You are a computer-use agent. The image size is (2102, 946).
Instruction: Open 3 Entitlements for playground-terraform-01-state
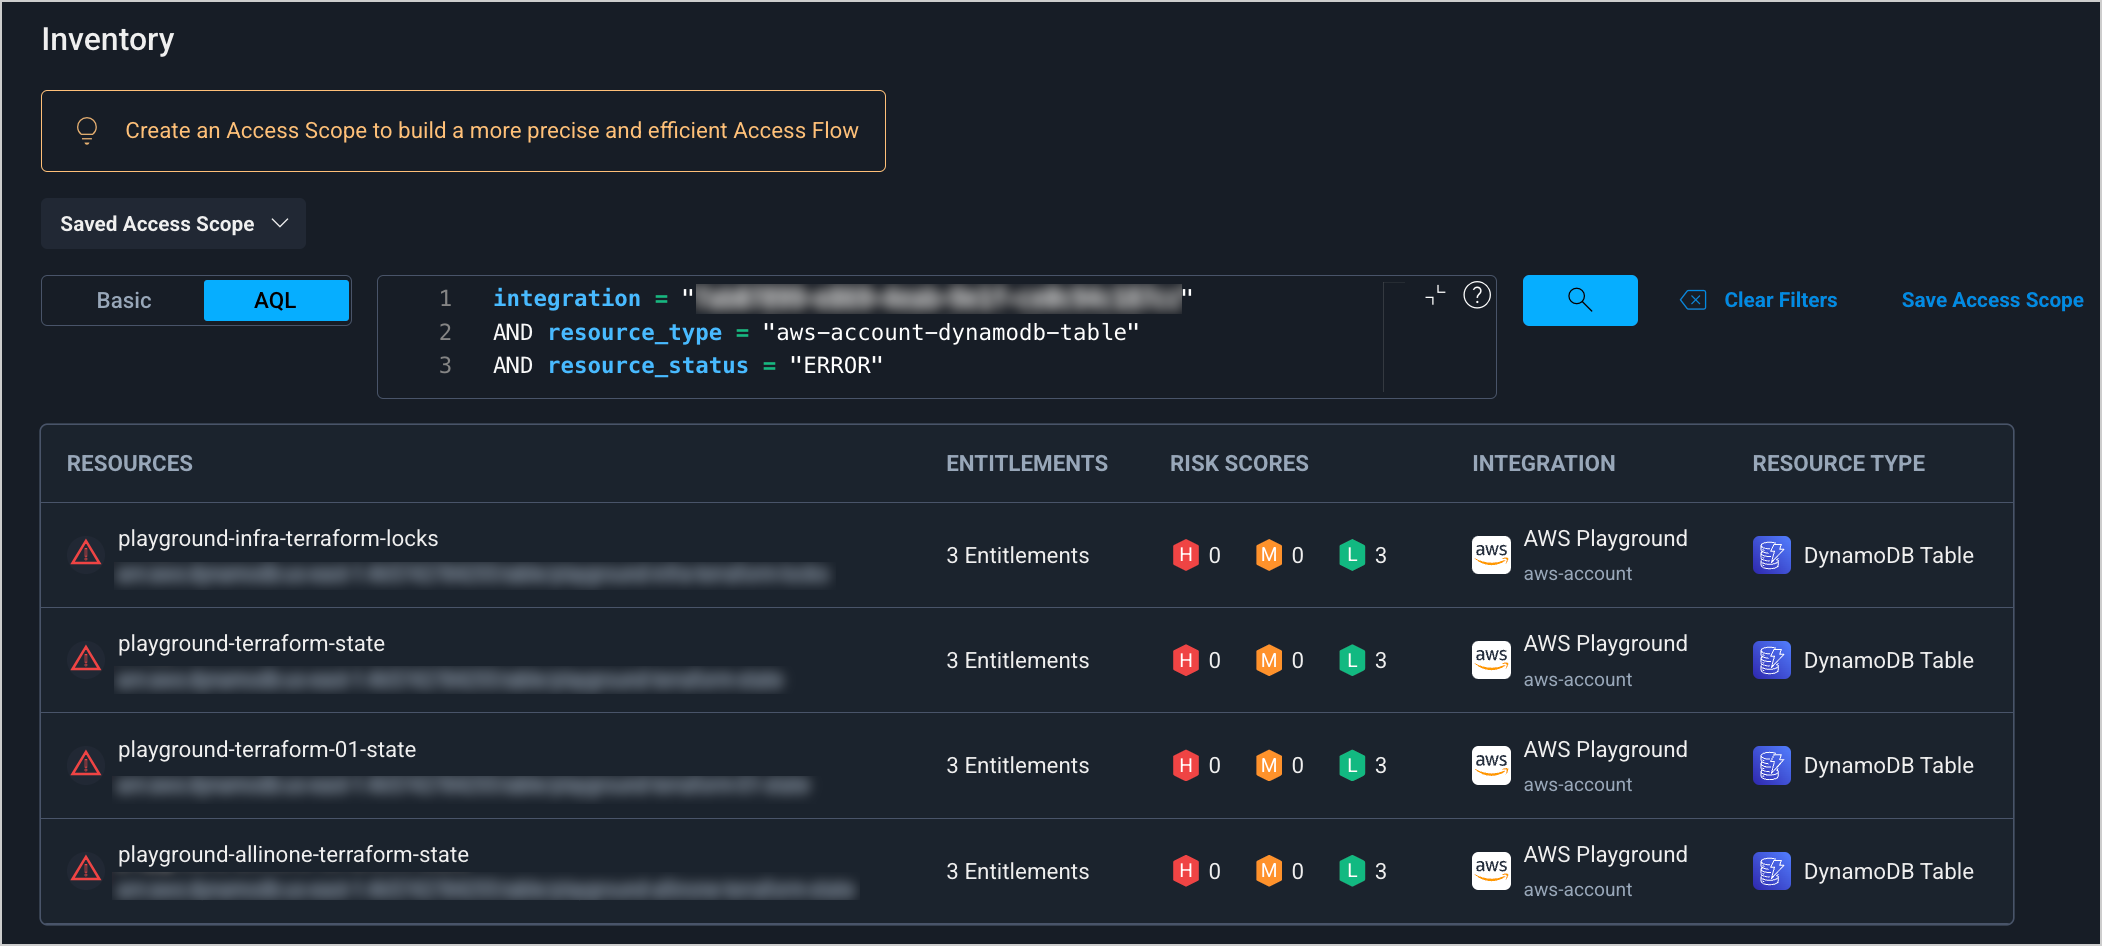click(x=1017, y=766)
